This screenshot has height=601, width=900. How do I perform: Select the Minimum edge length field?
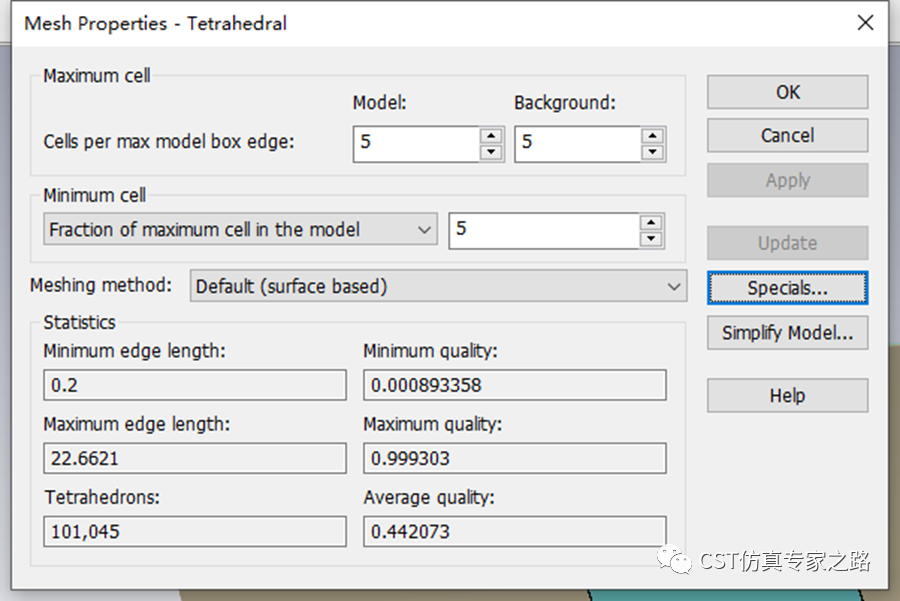195,385
